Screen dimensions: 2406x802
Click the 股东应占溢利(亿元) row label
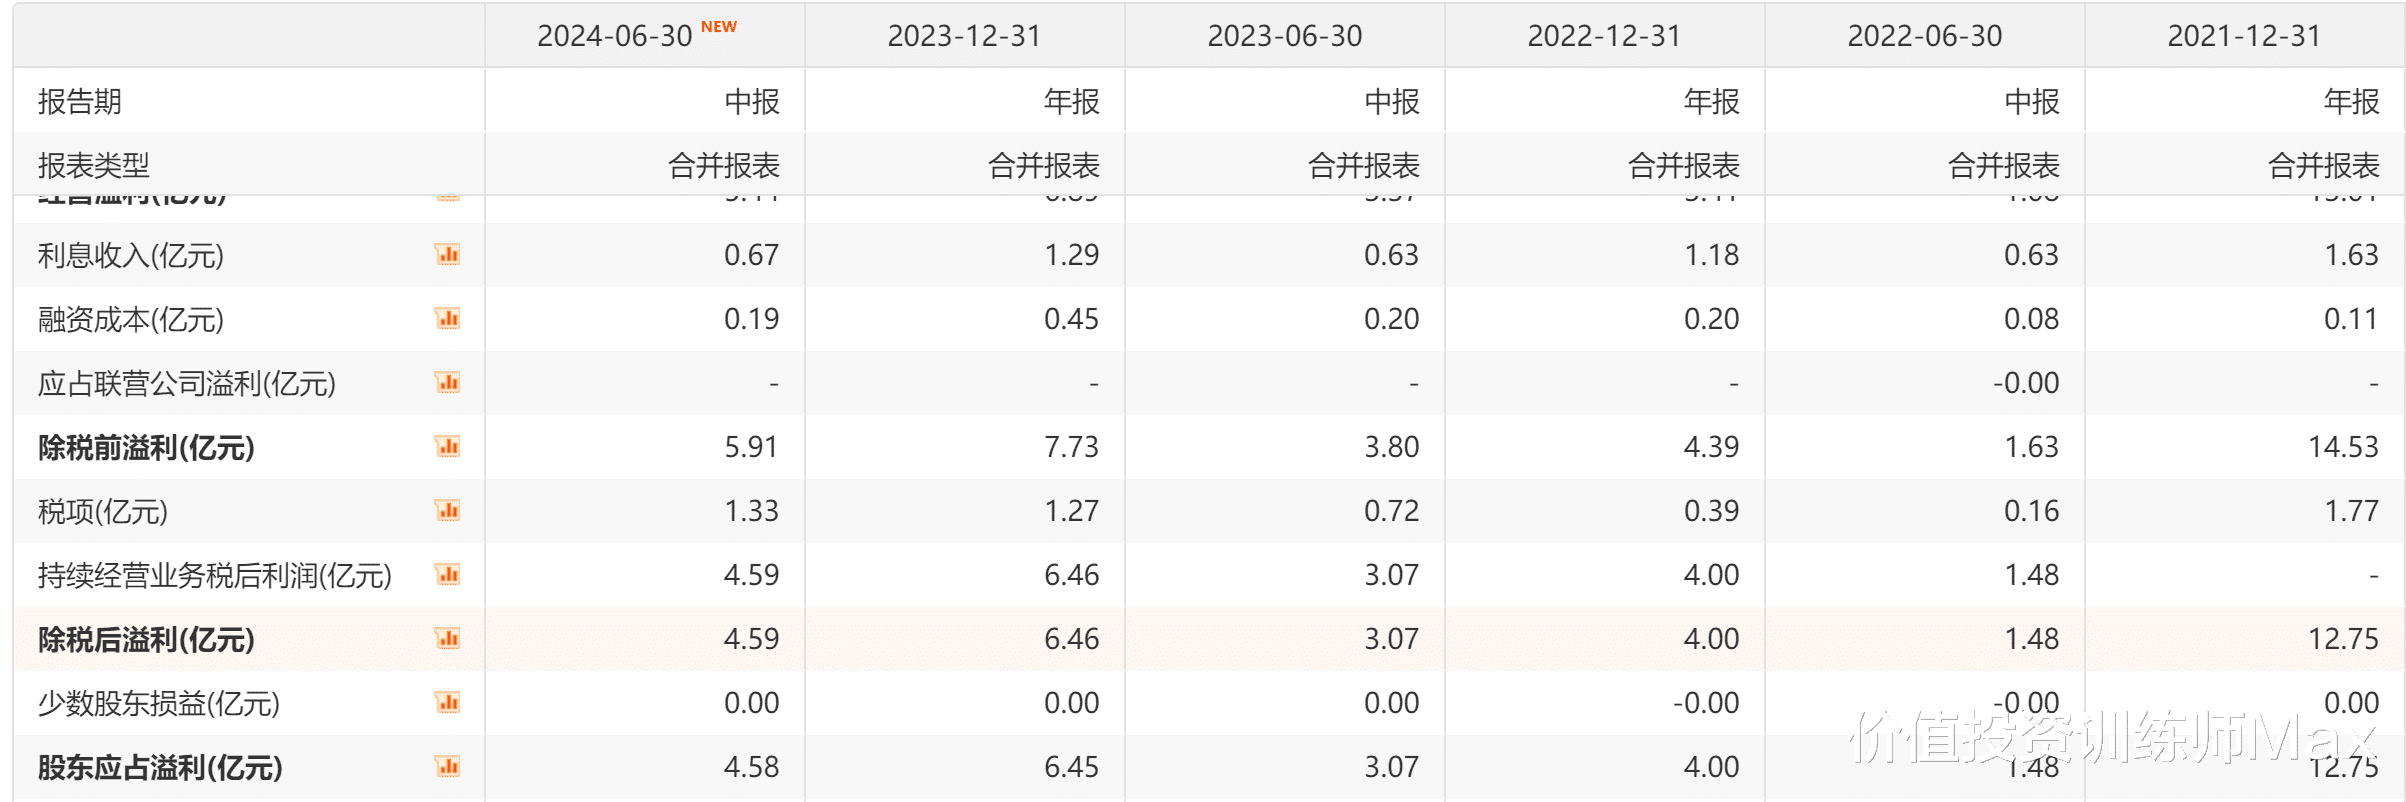click(x=160, y=767)
